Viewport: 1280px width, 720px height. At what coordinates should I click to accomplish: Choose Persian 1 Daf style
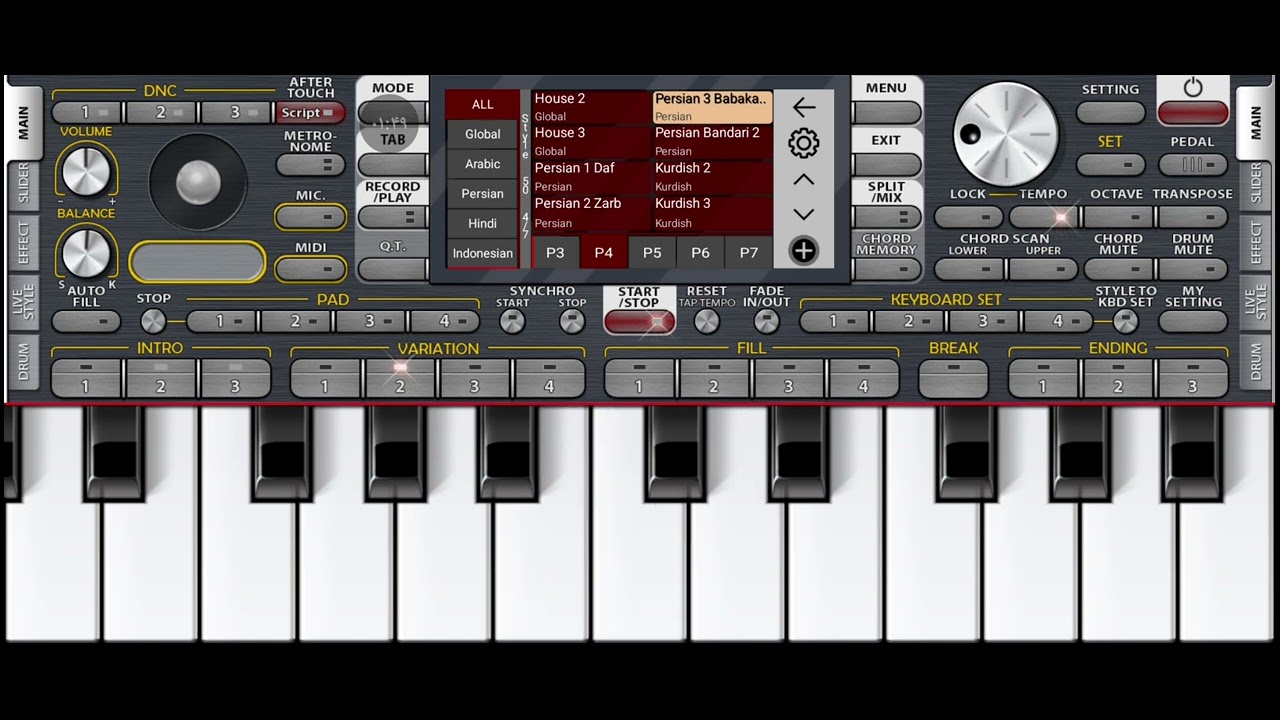592,176
